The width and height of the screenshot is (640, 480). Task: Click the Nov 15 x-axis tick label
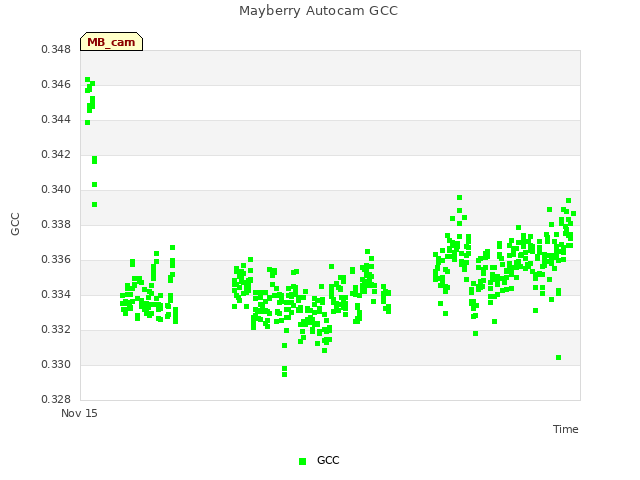coord(79,413)
